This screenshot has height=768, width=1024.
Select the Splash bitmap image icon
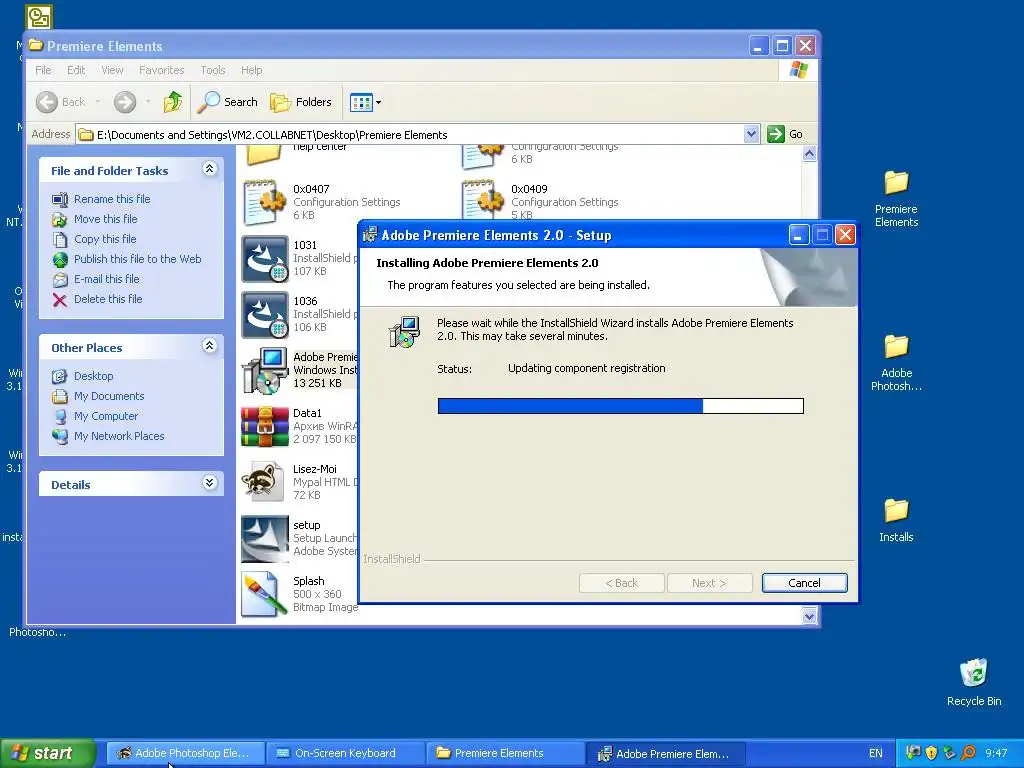(263, 595)
